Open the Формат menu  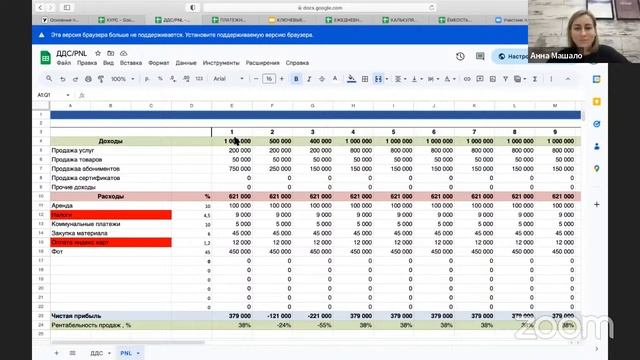(x=159, y=63)
